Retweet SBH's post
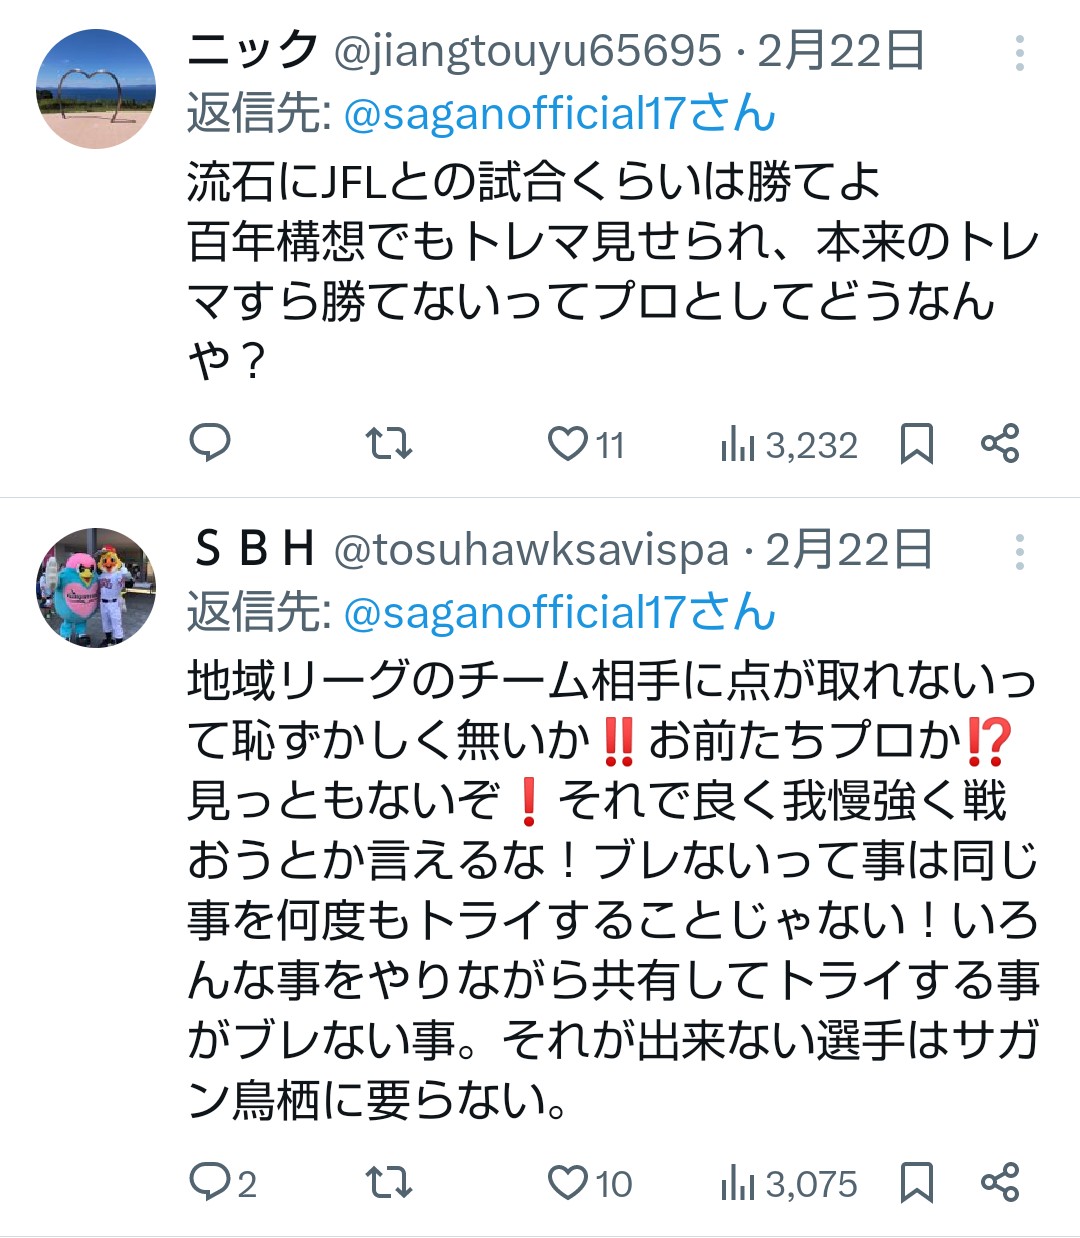 click(389, 1183)
